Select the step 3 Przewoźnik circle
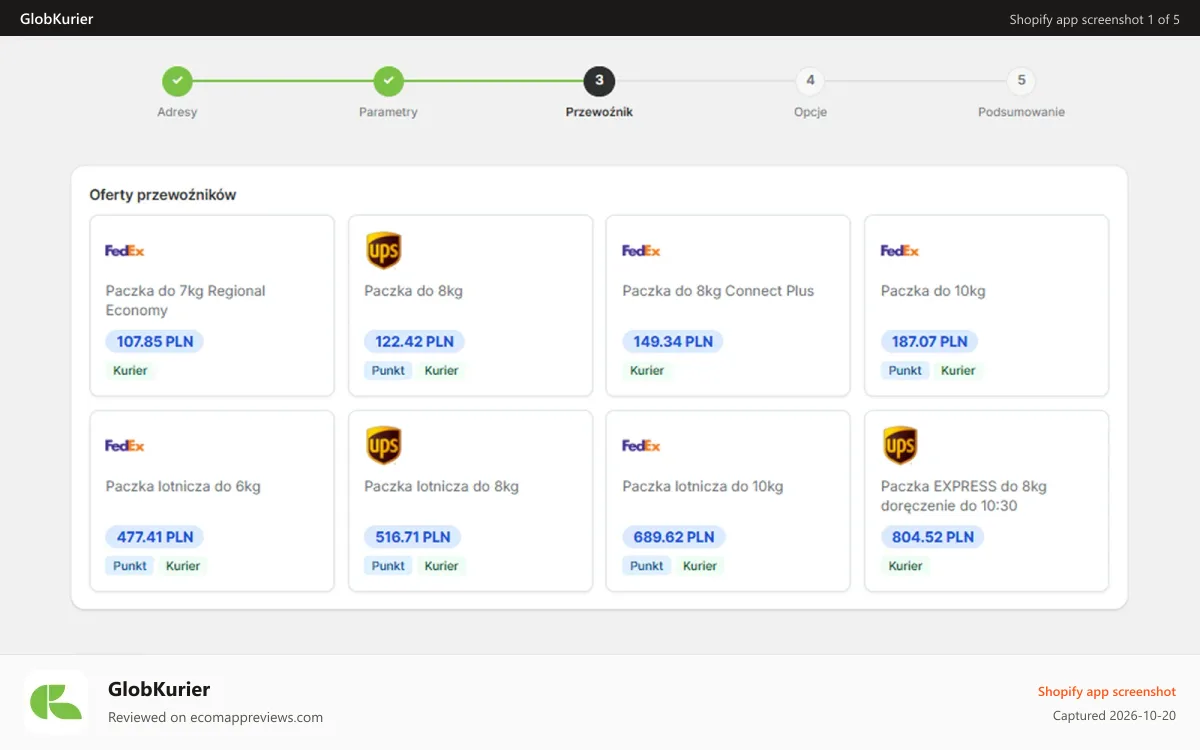Screen dimensions: 1200x750 point(599,81)
